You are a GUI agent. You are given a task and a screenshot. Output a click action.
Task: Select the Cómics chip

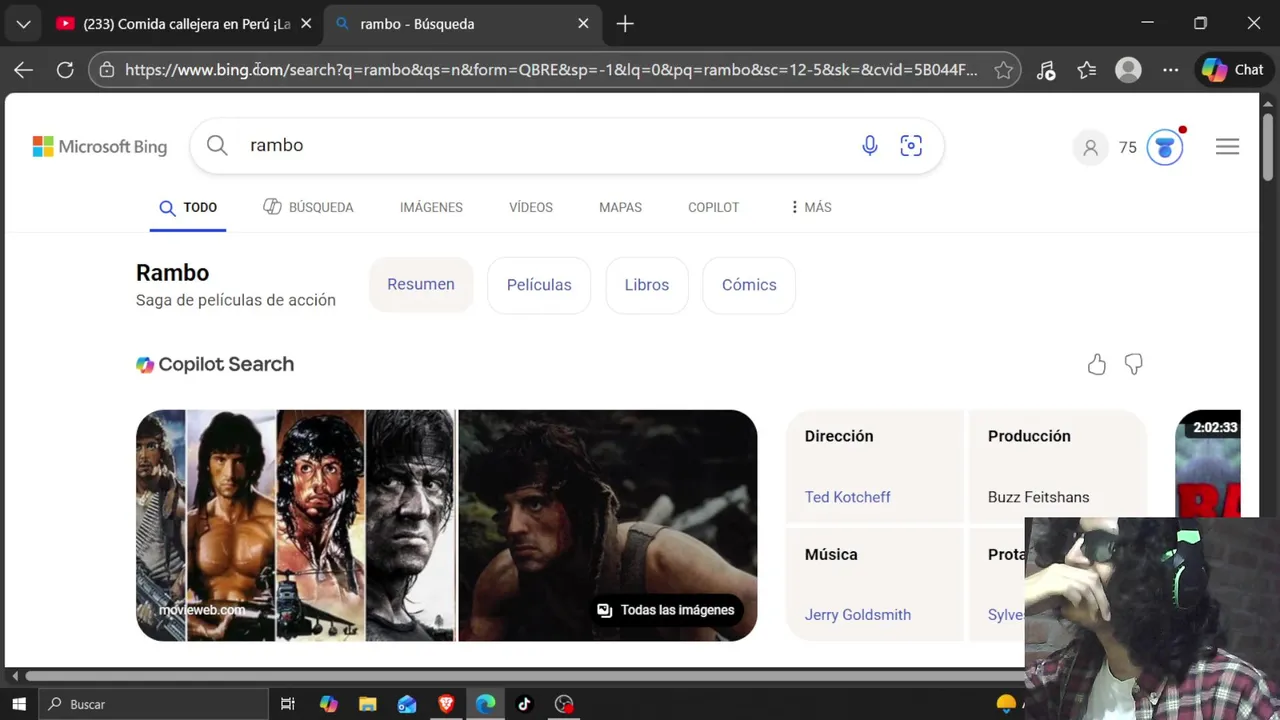[x=749, y=285]
